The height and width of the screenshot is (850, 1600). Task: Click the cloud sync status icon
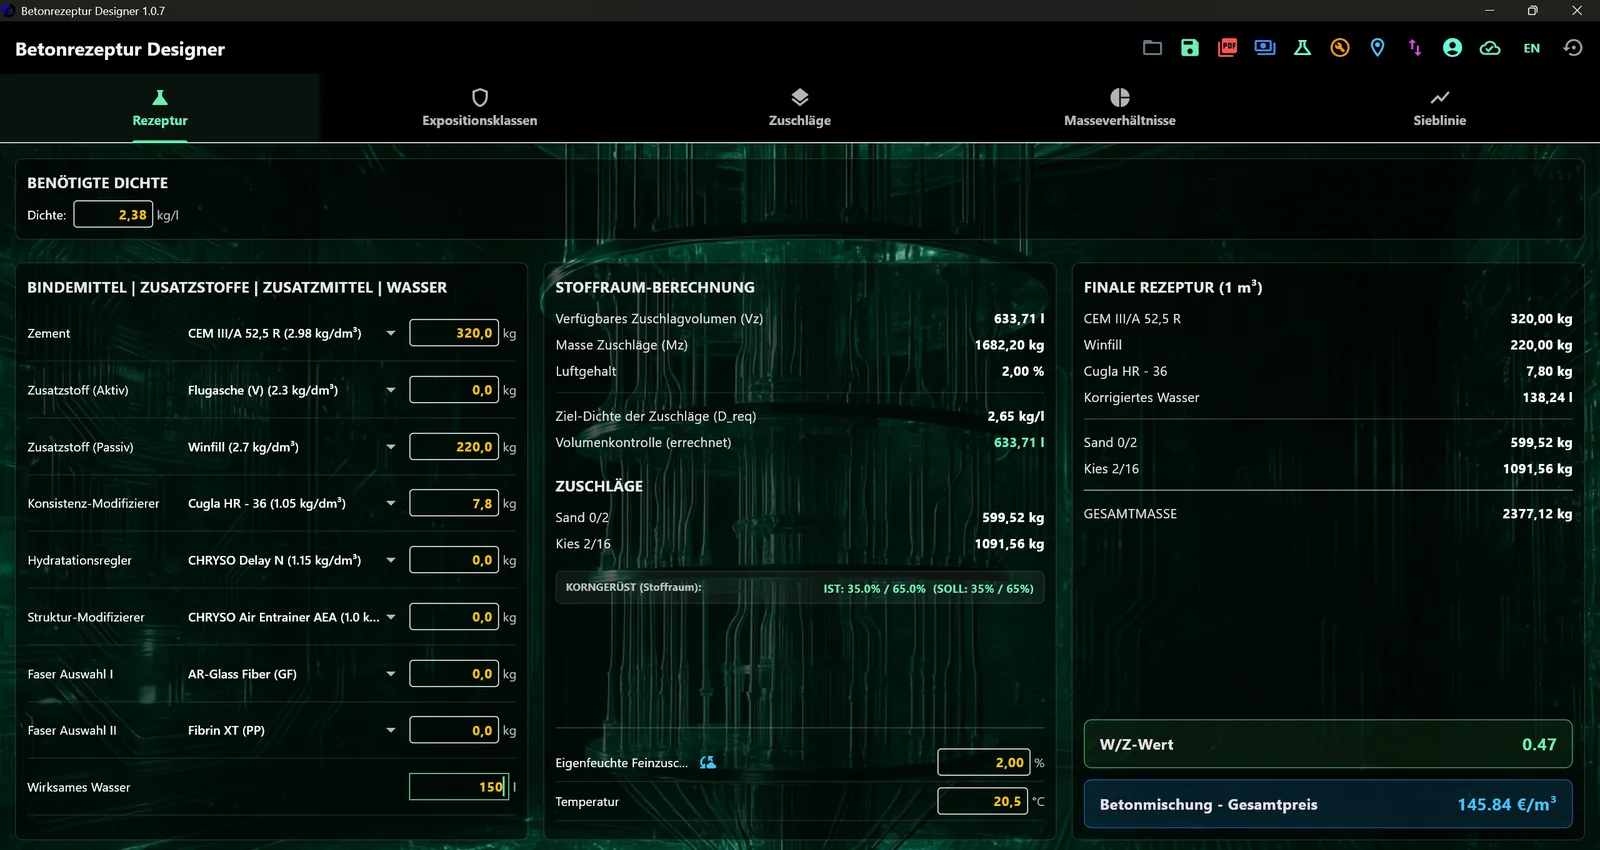point(1490,48)
